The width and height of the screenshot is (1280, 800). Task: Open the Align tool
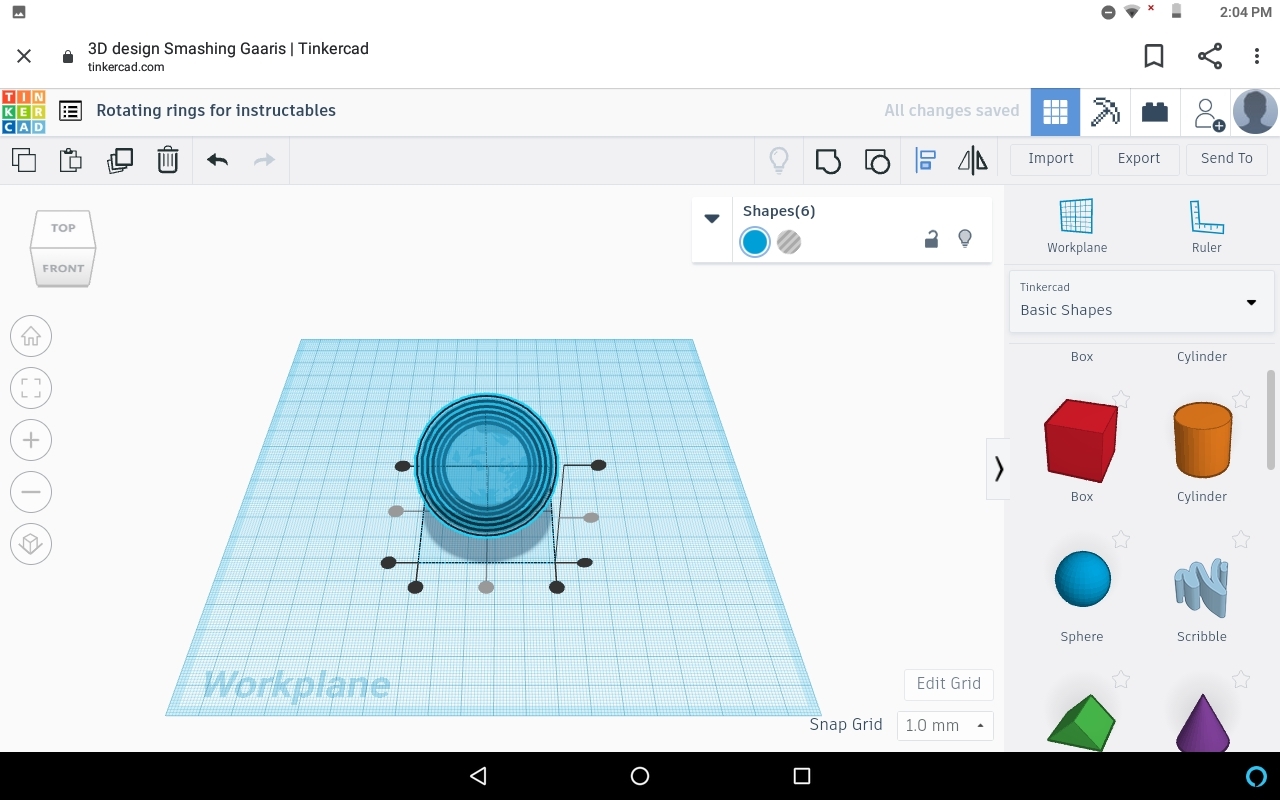[926, 160]
